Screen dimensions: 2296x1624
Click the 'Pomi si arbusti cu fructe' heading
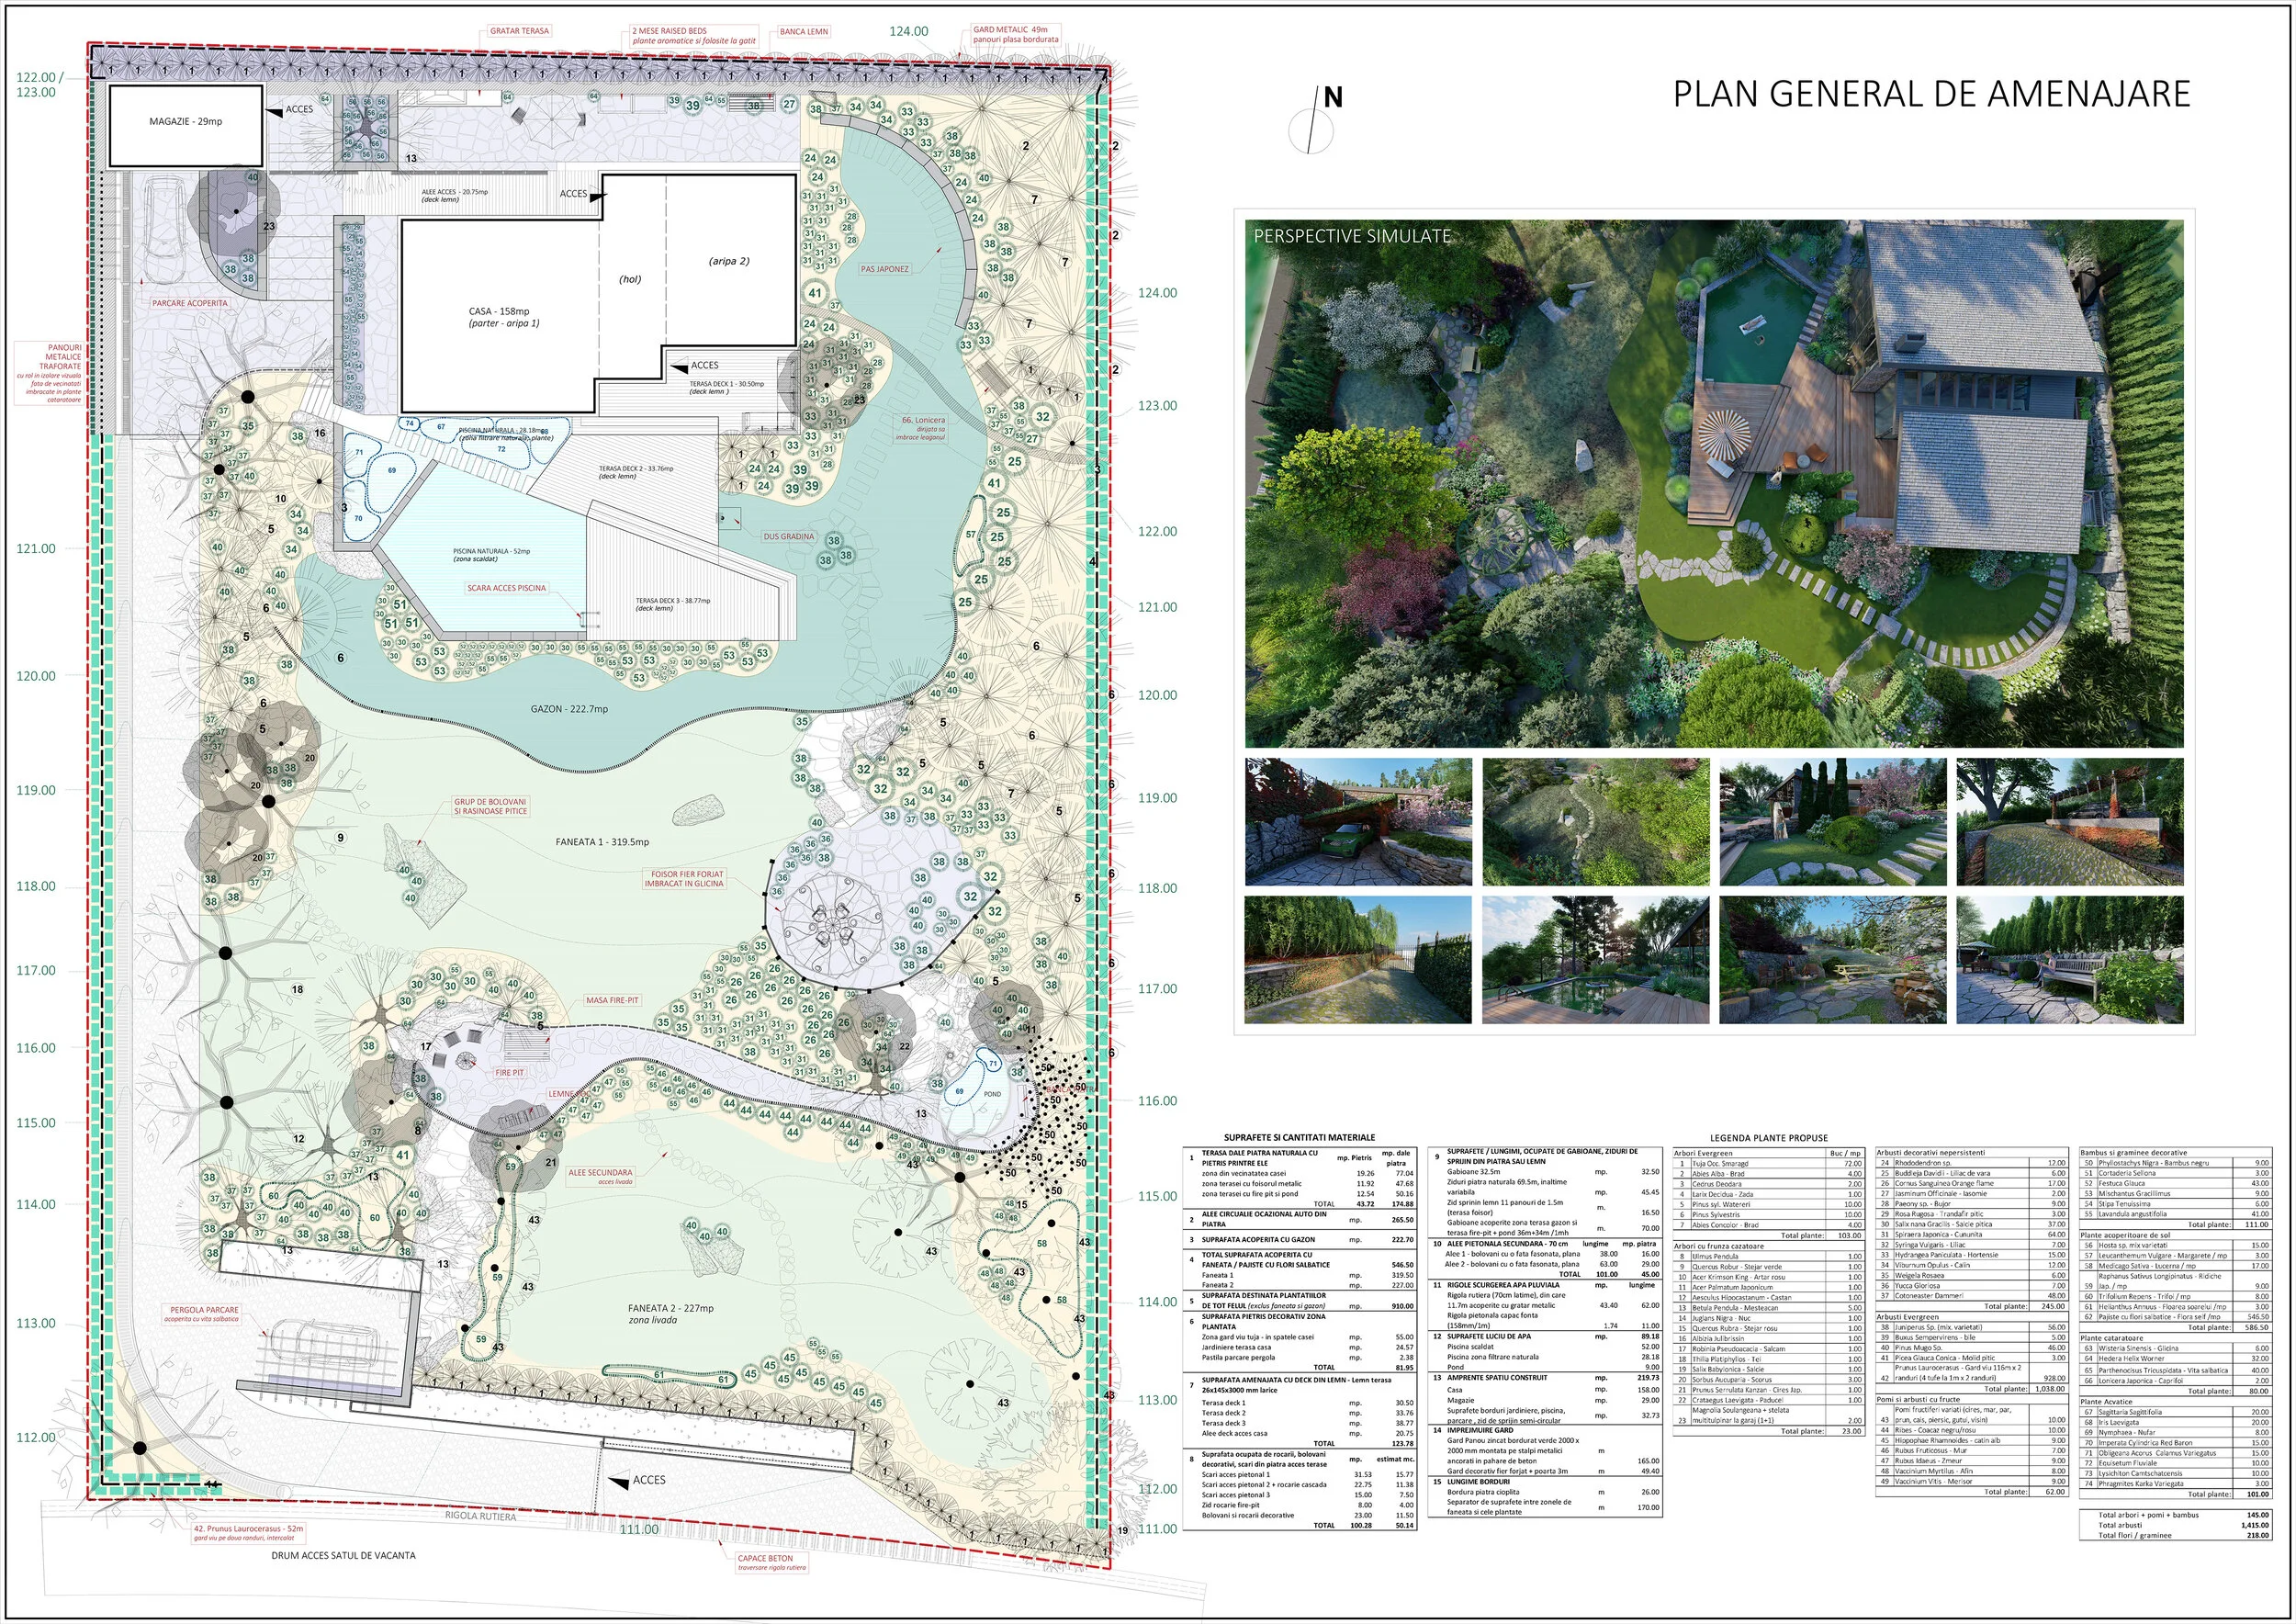pos(1919,1400)
